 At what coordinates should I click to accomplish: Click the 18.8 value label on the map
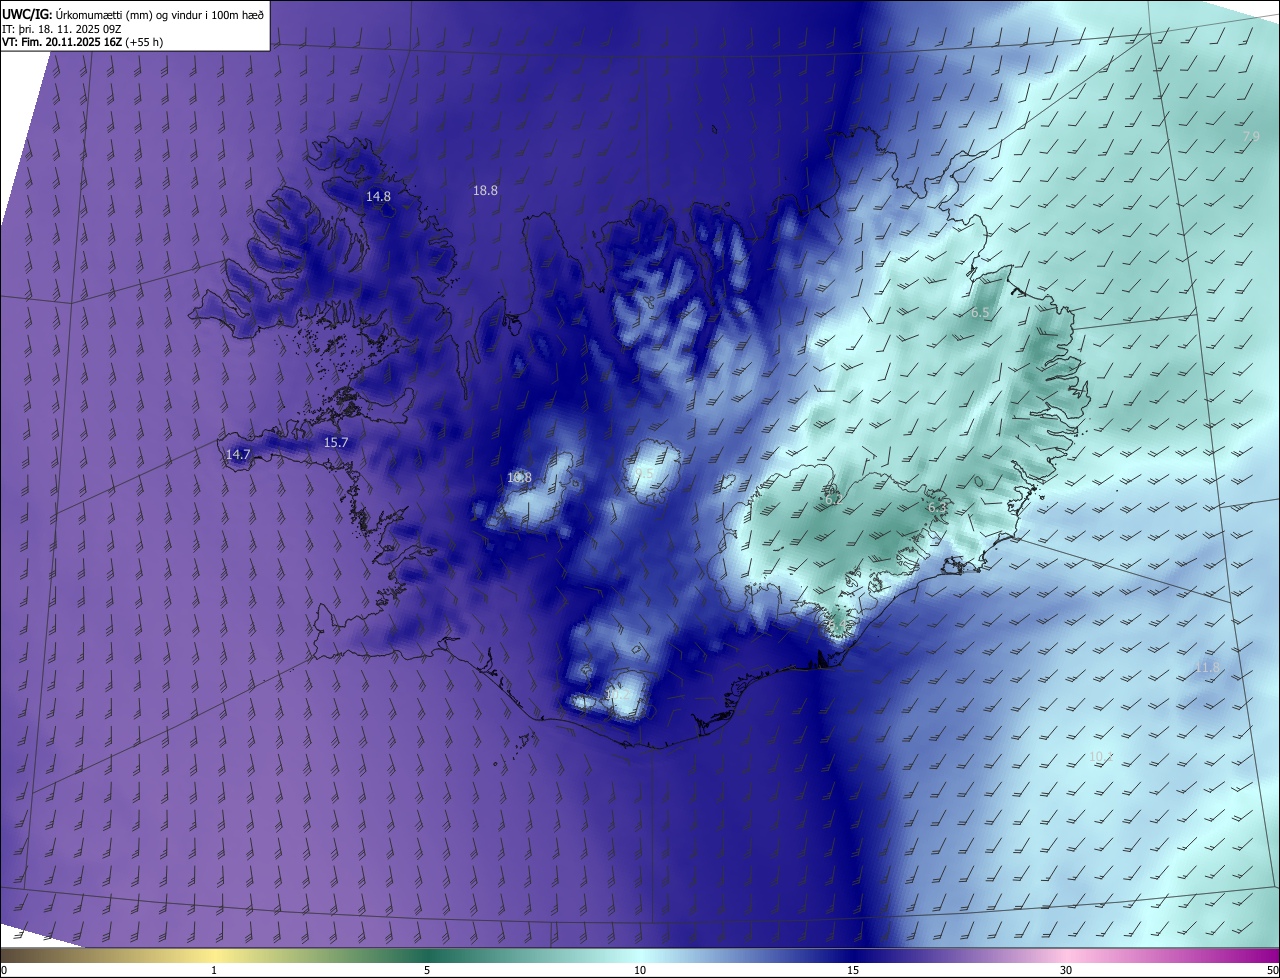pyautogui.click(x=485, y=190)
